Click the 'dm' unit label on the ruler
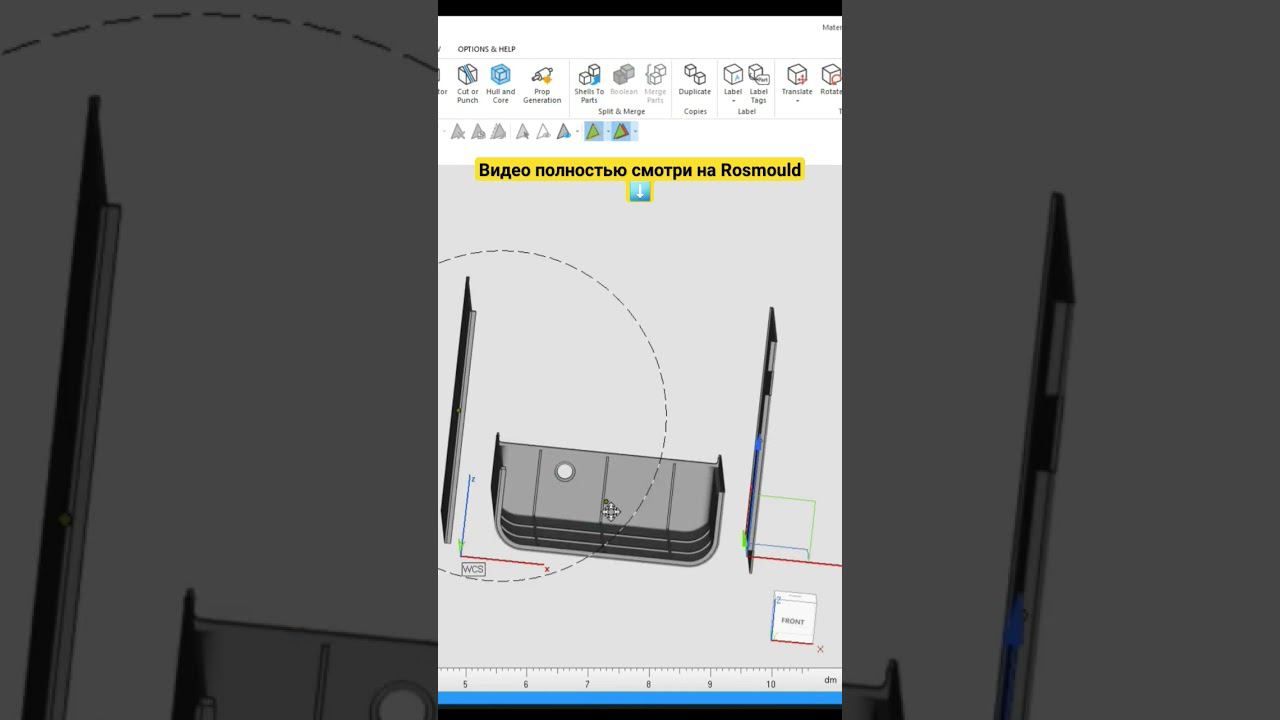Screen dimensions: 1280x720 [830, 680]
